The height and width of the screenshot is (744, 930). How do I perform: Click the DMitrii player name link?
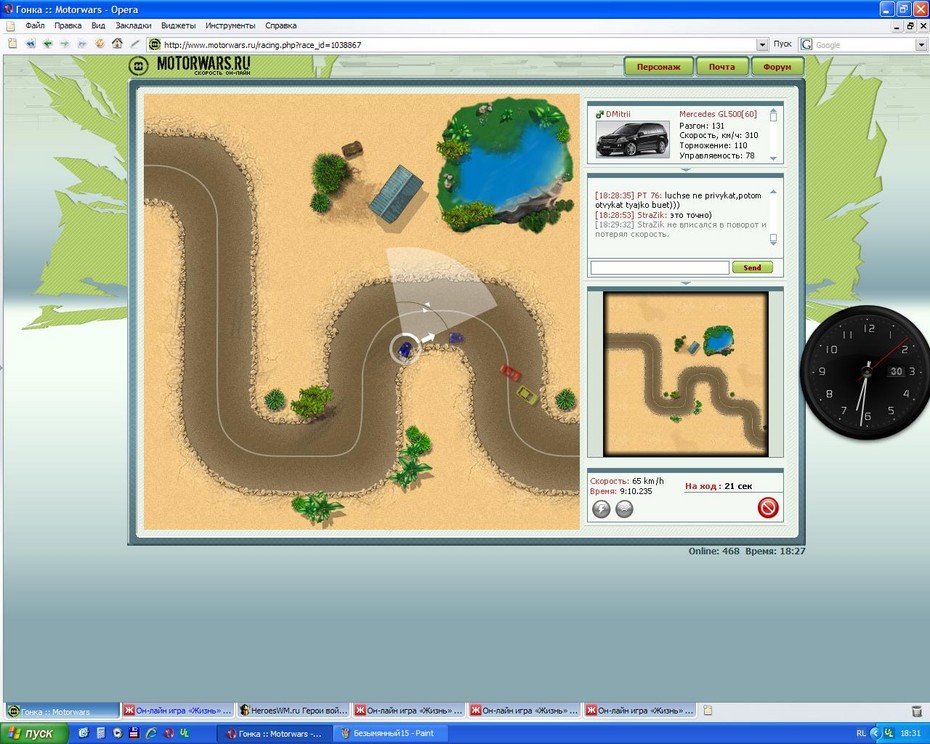[x=618, y=114]
